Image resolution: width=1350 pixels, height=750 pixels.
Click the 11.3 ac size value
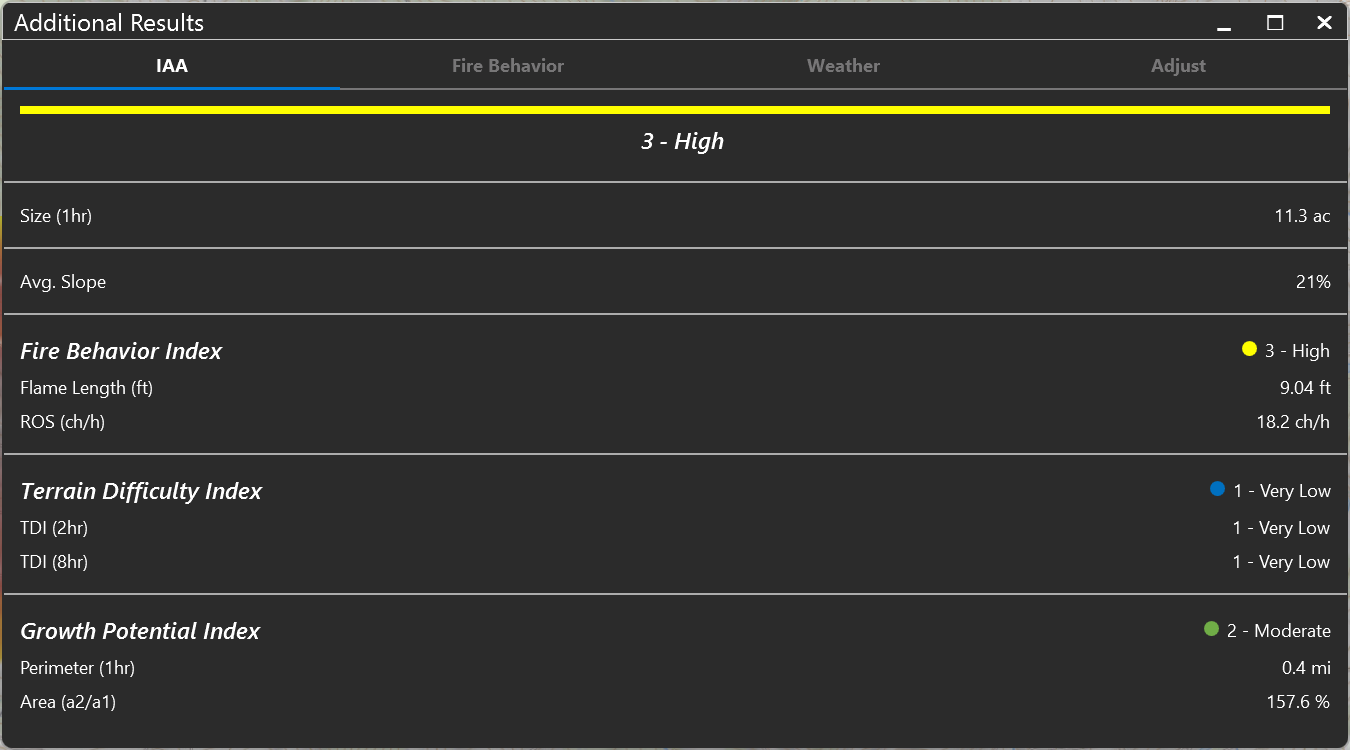(x=1302, y=216)
